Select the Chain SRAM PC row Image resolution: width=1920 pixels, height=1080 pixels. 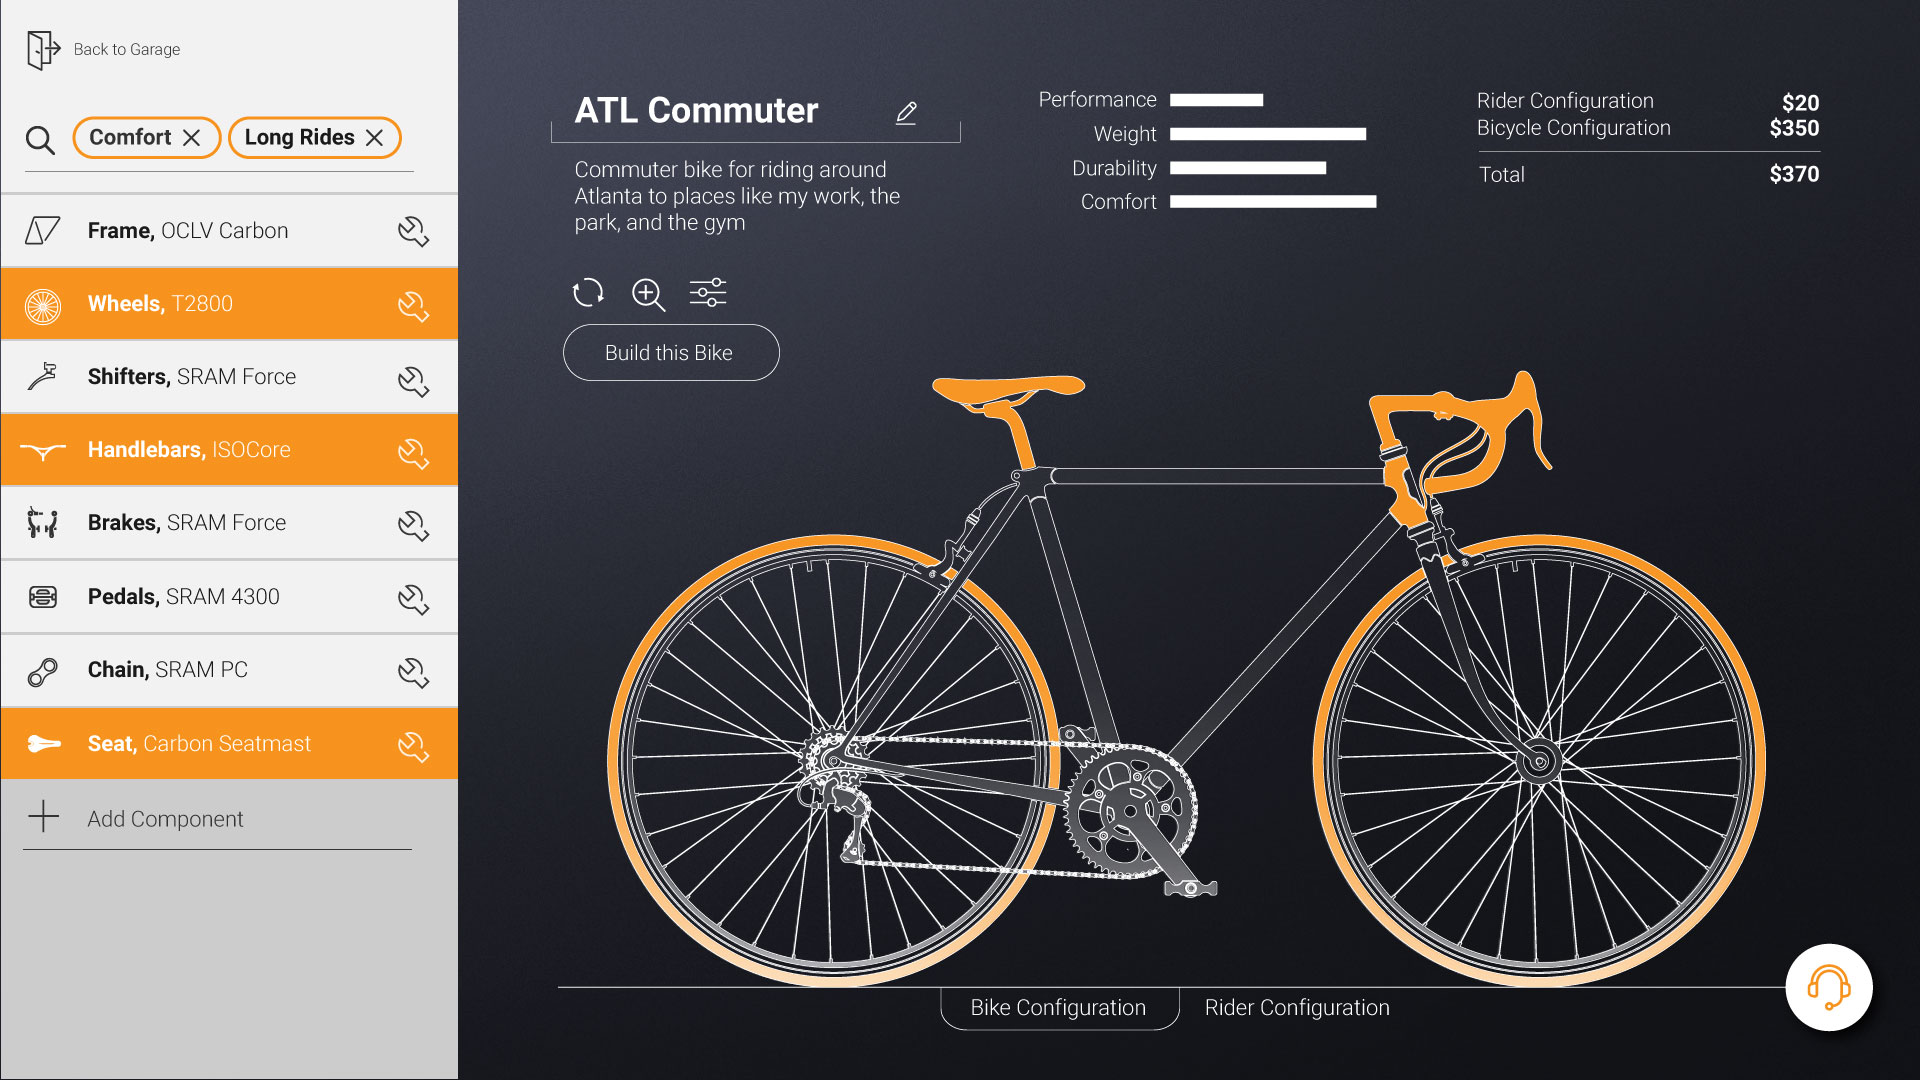[x=229, y=670]
